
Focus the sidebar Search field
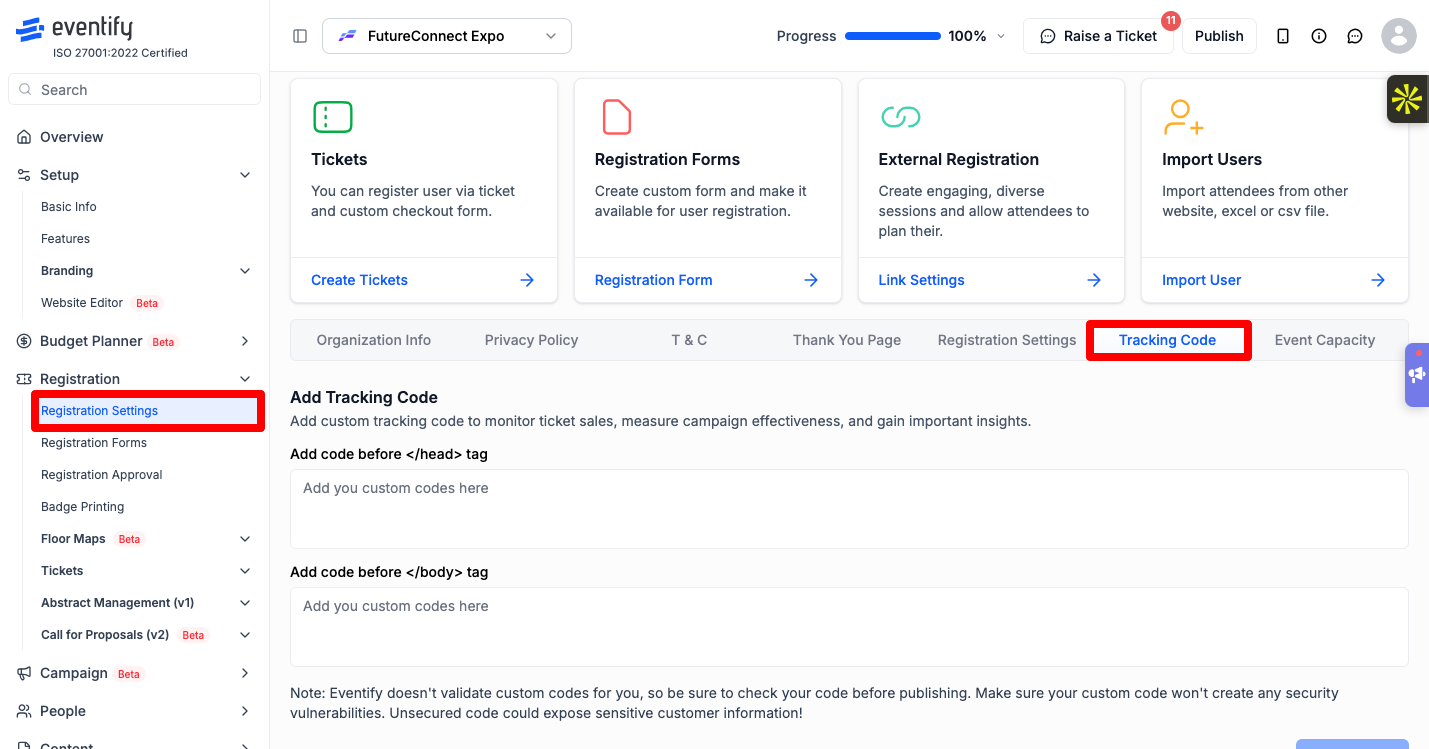[134, 89]
